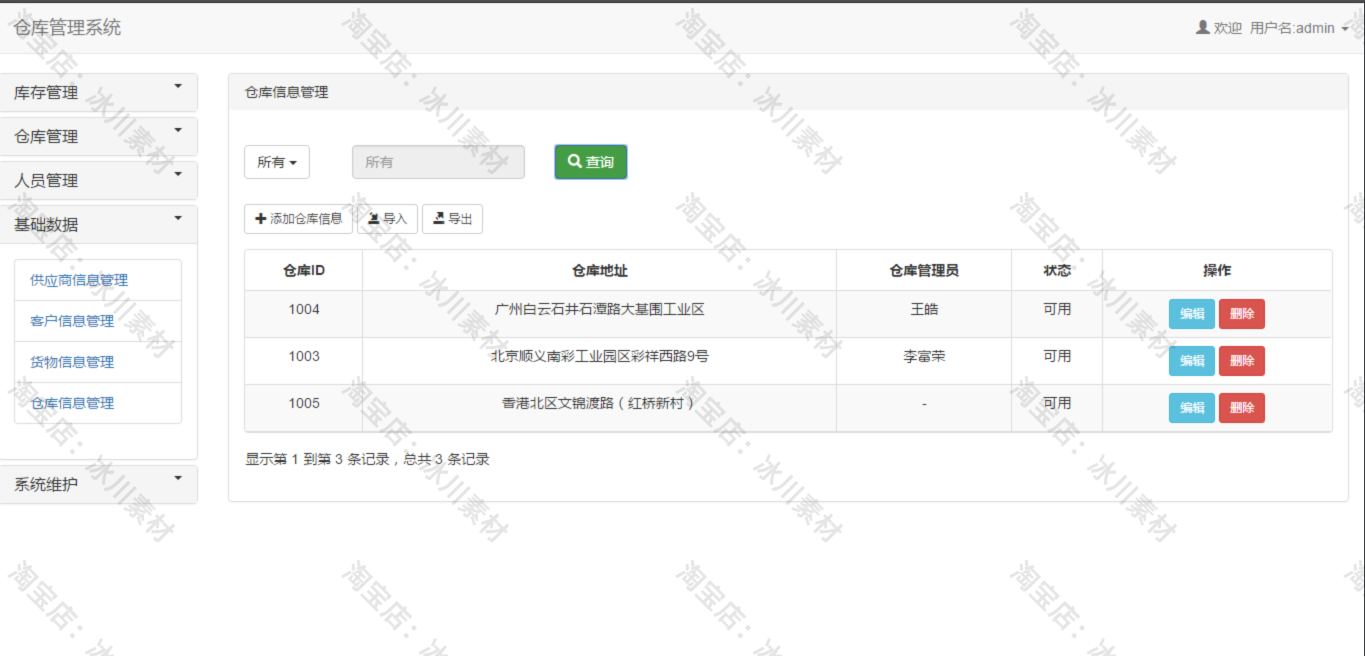Click the record count text 显示第 1 到第 3 条记录
Image resolution: width=1365 pixels, height=656 pixels.
(x=317, y=460)
